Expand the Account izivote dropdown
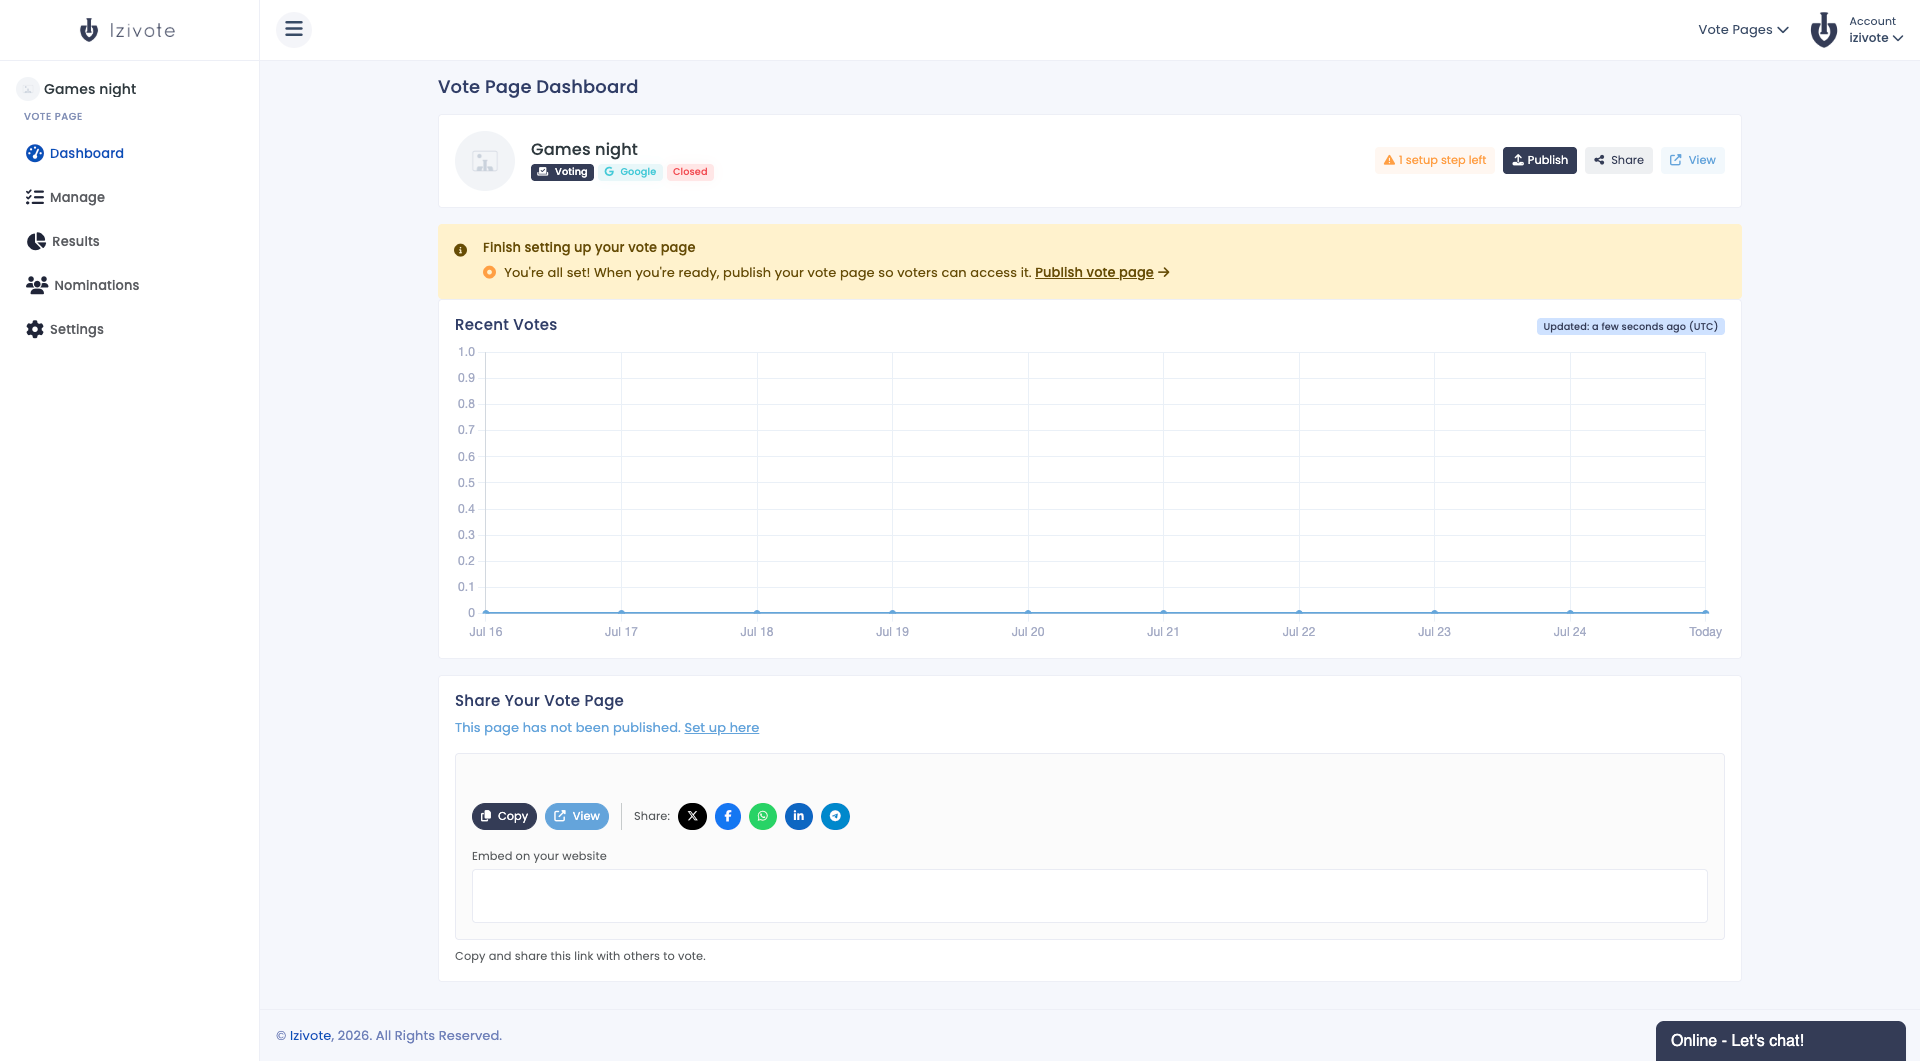This screenshot has height=1061, width=1920. click(x=1875, y=30)
